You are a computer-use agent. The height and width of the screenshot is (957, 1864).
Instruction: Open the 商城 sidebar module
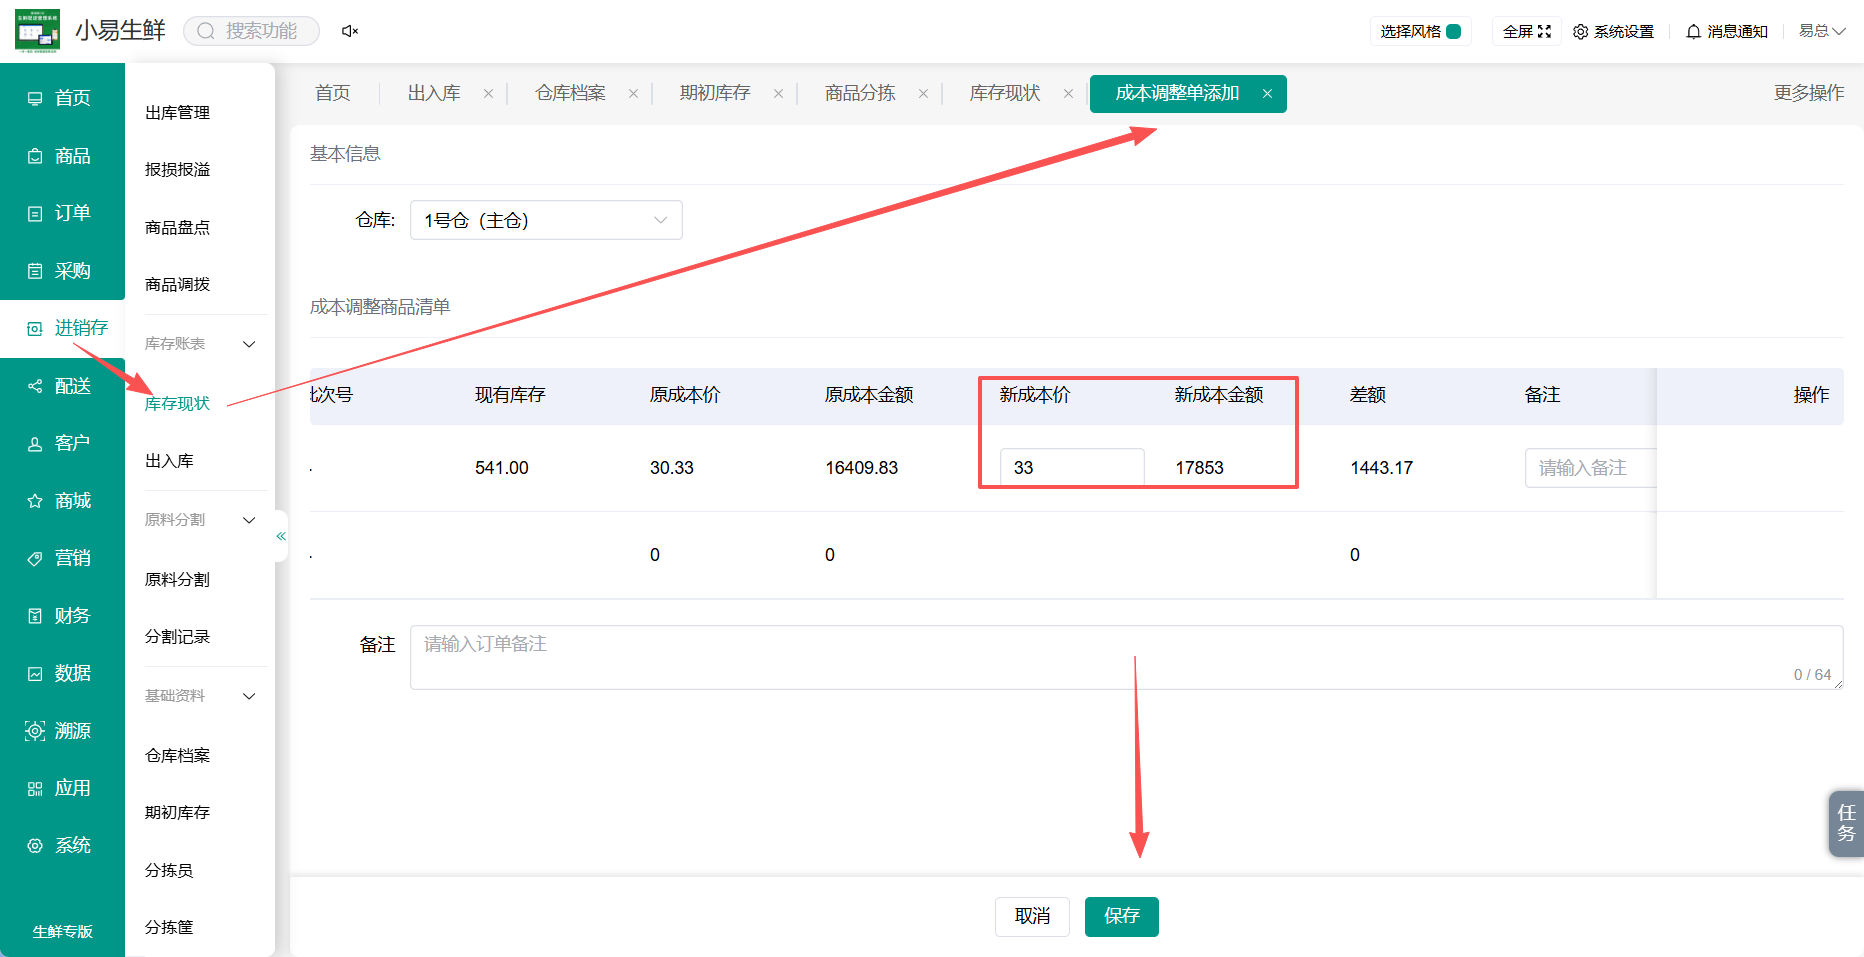pos(62,501)
